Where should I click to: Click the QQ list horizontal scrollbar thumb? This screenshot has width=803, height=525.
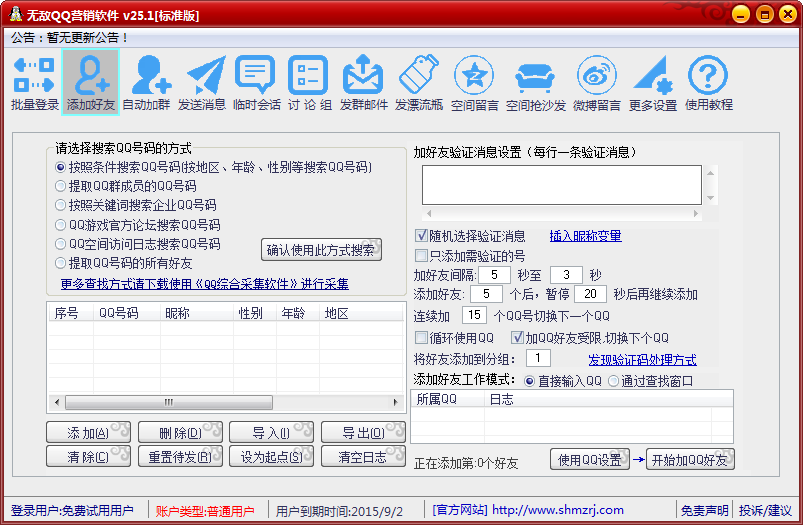click(x=168, y=403)
